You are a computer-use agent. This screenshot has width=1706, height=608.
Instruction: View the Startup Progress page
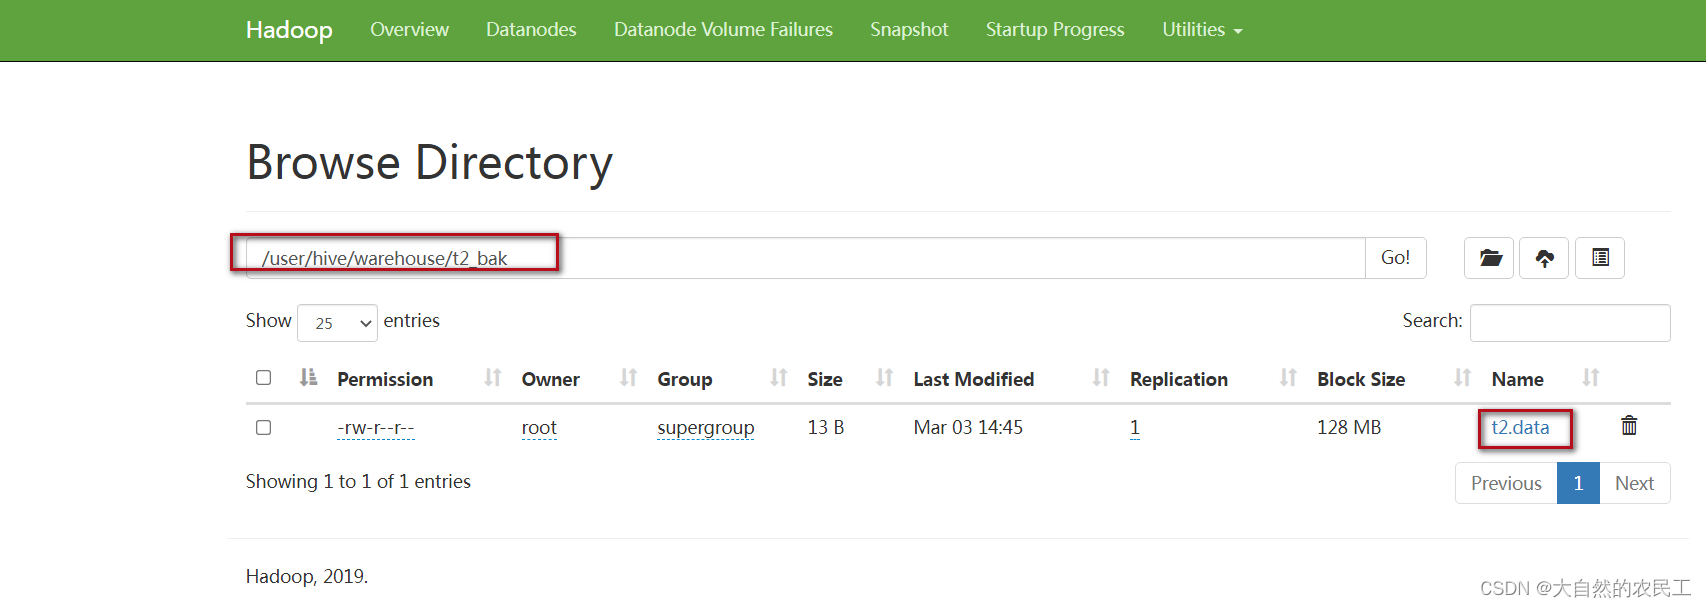(x=1055, y=30)
